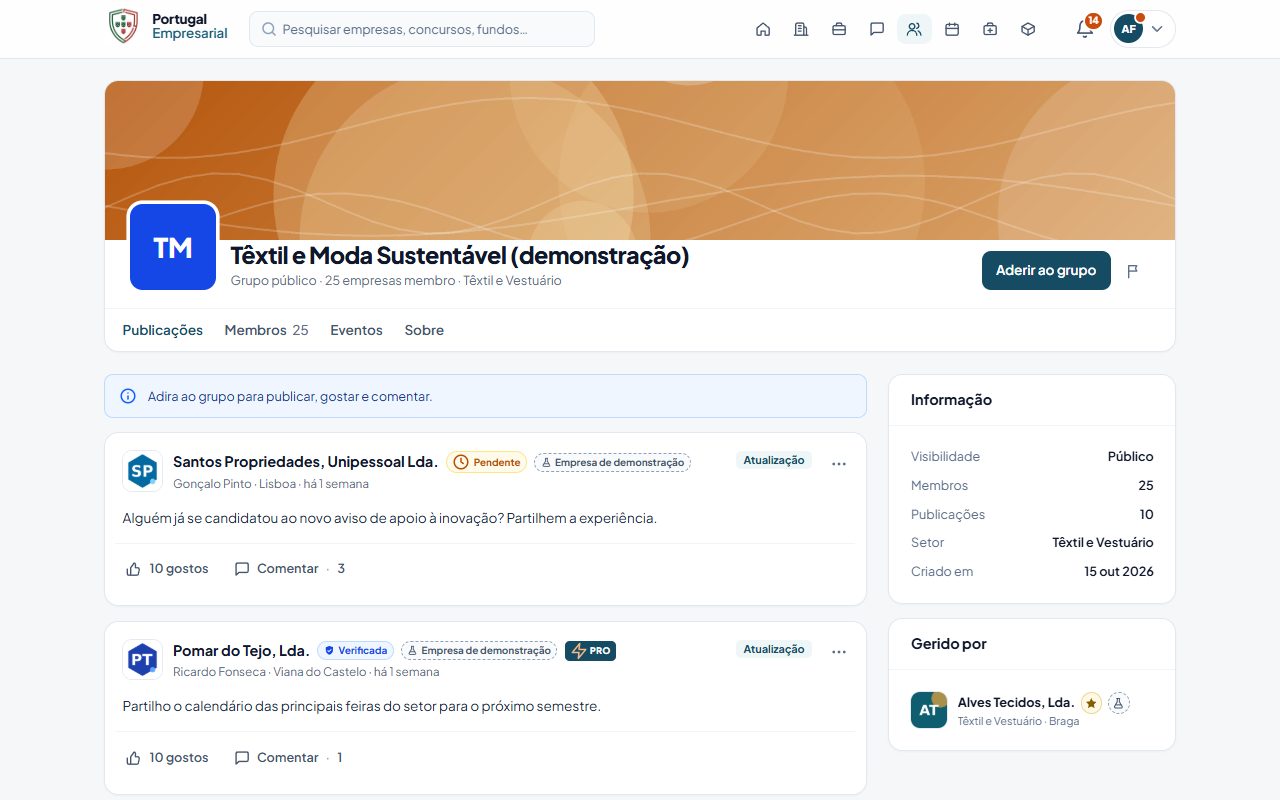Screen dimensions: 1280x800
Task: Open the notifications bell with 14 badge
Action: point(1085,29)
